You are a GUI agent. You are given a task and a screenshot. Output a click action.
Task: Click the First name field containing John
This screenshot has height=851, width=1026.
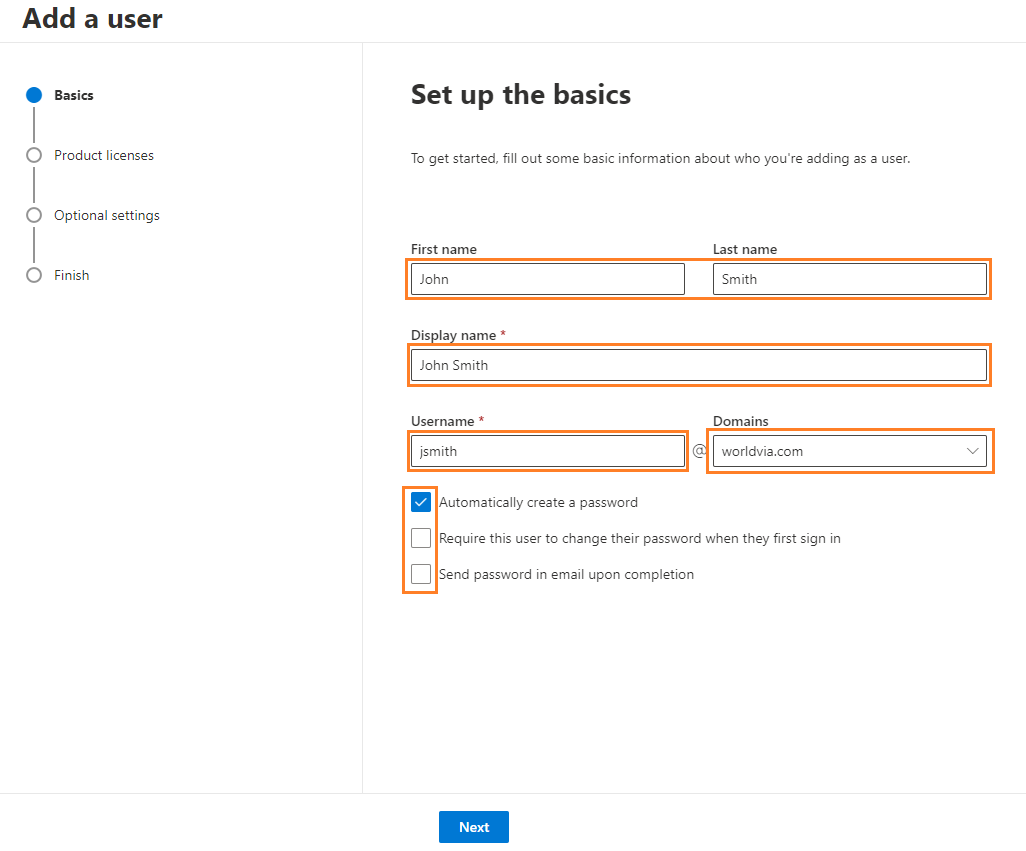(x=548, y=279)
